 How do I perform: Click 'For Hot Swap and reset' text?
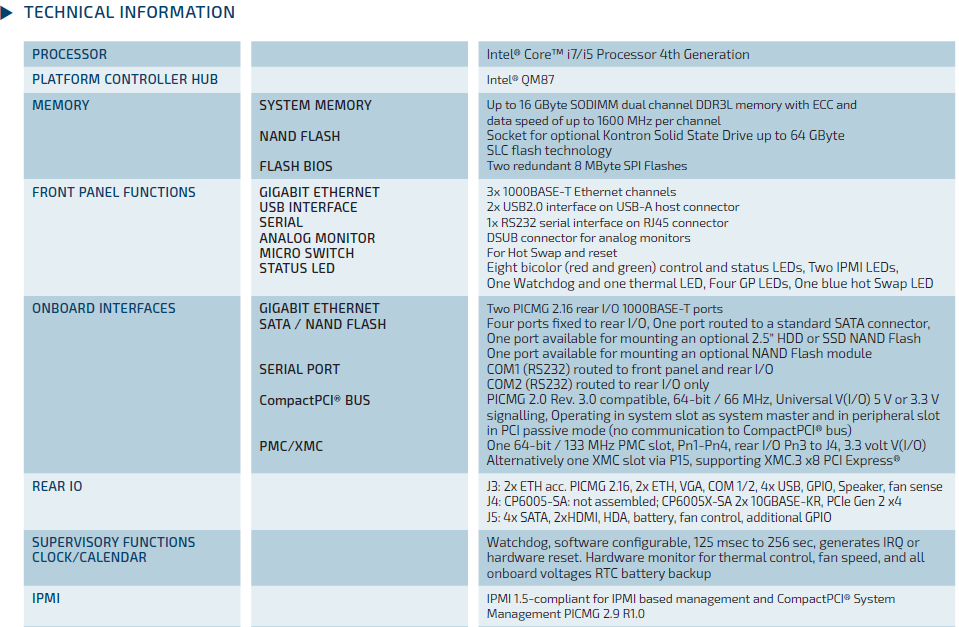[x=552, y=253]
